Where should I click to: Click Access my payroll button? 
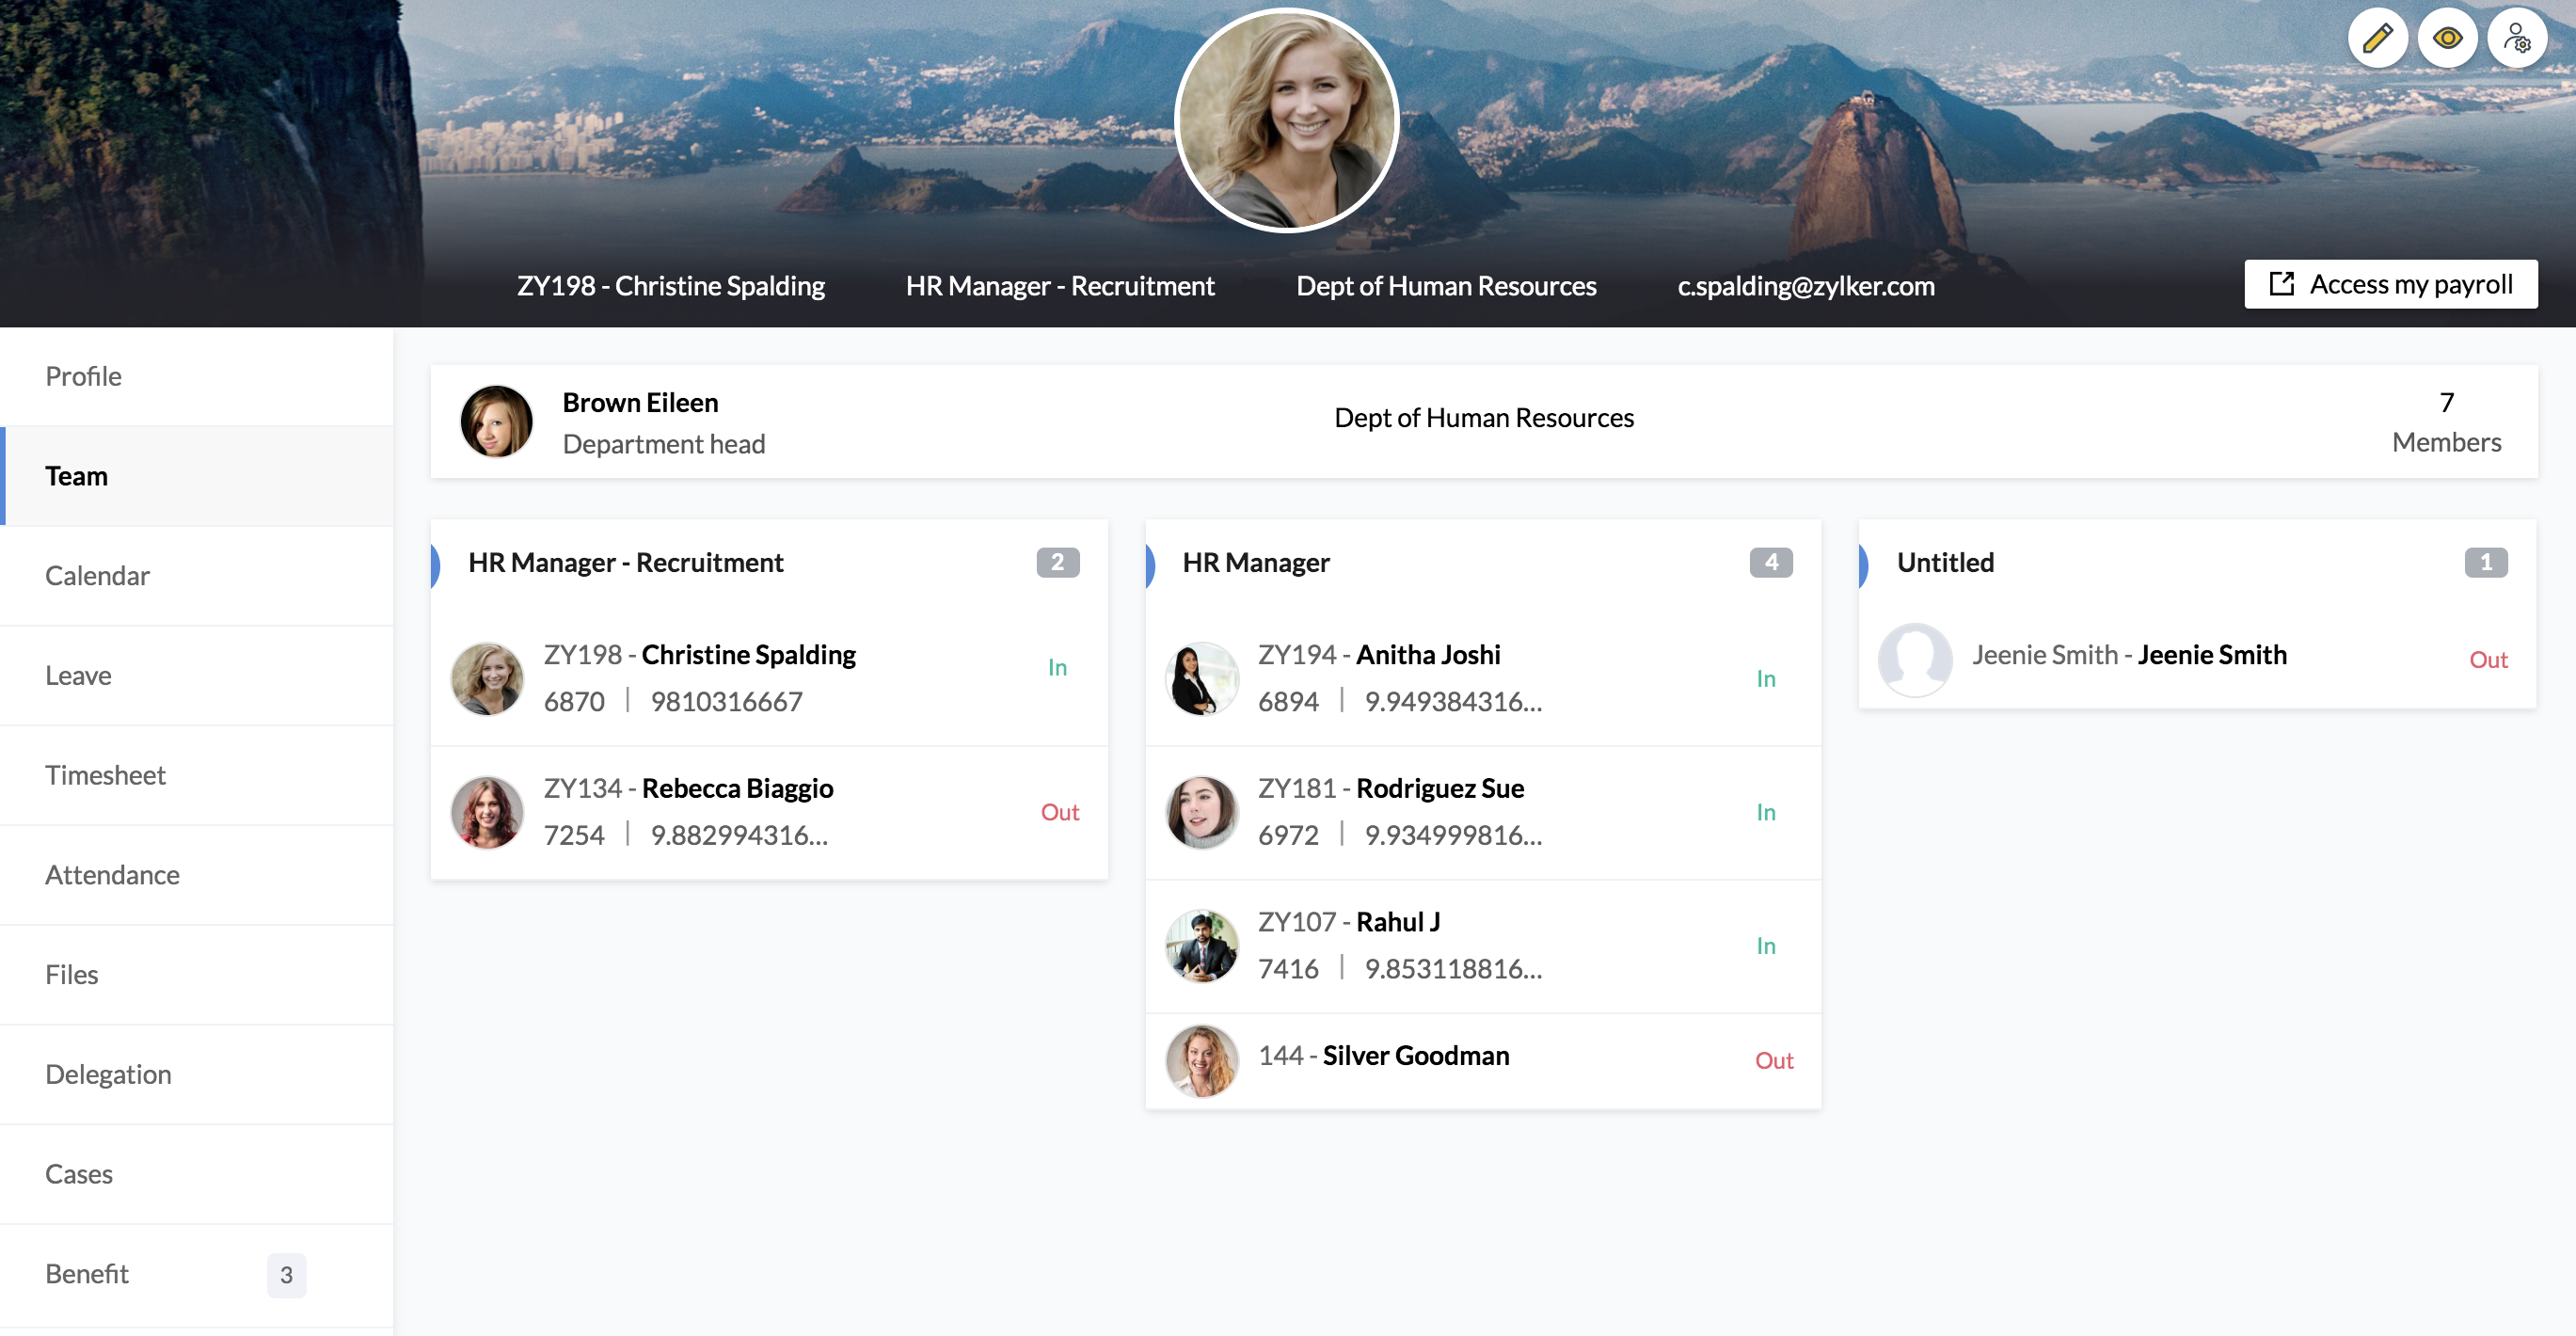(2390, 285)
